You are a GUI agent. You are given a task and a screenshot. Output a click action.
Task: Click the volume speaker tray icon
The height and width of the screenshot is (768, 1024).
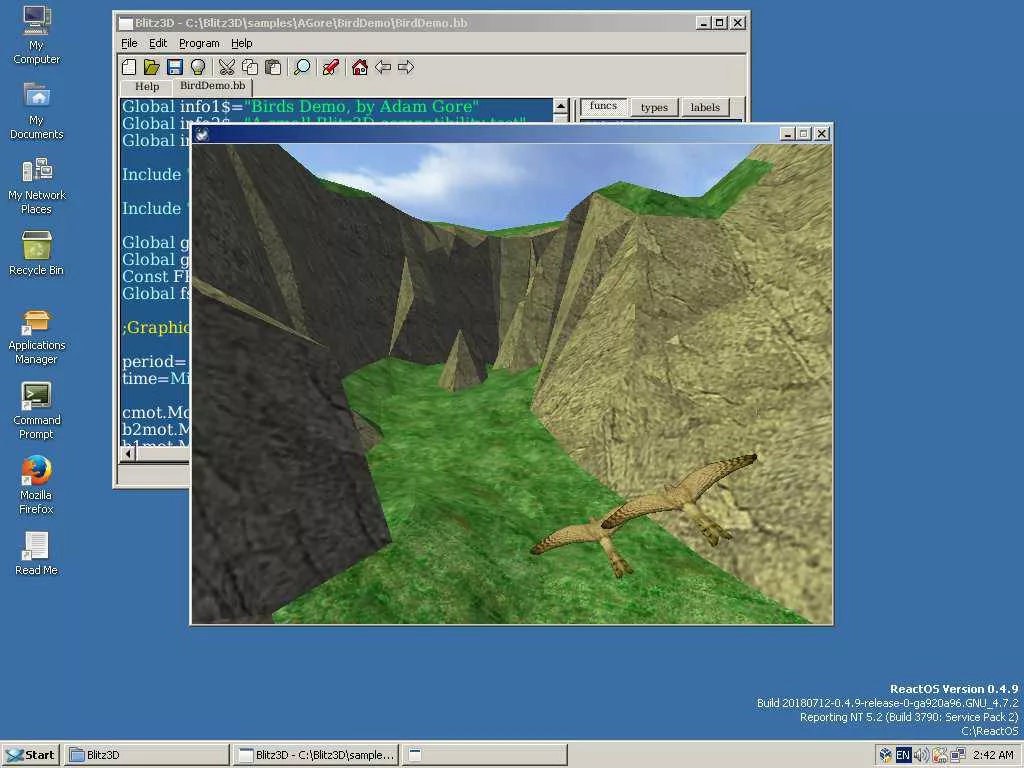(921, 755)
